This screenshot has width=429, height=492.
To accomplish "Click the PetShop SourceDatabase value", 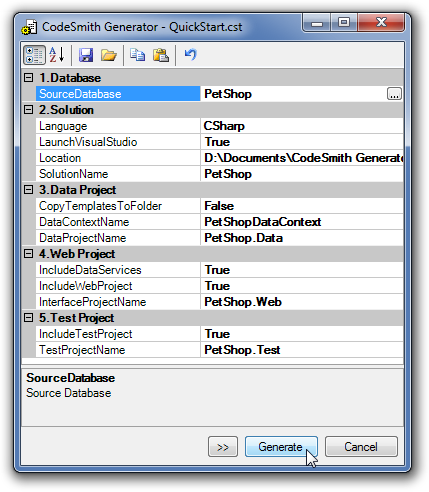I will point(228,94).
